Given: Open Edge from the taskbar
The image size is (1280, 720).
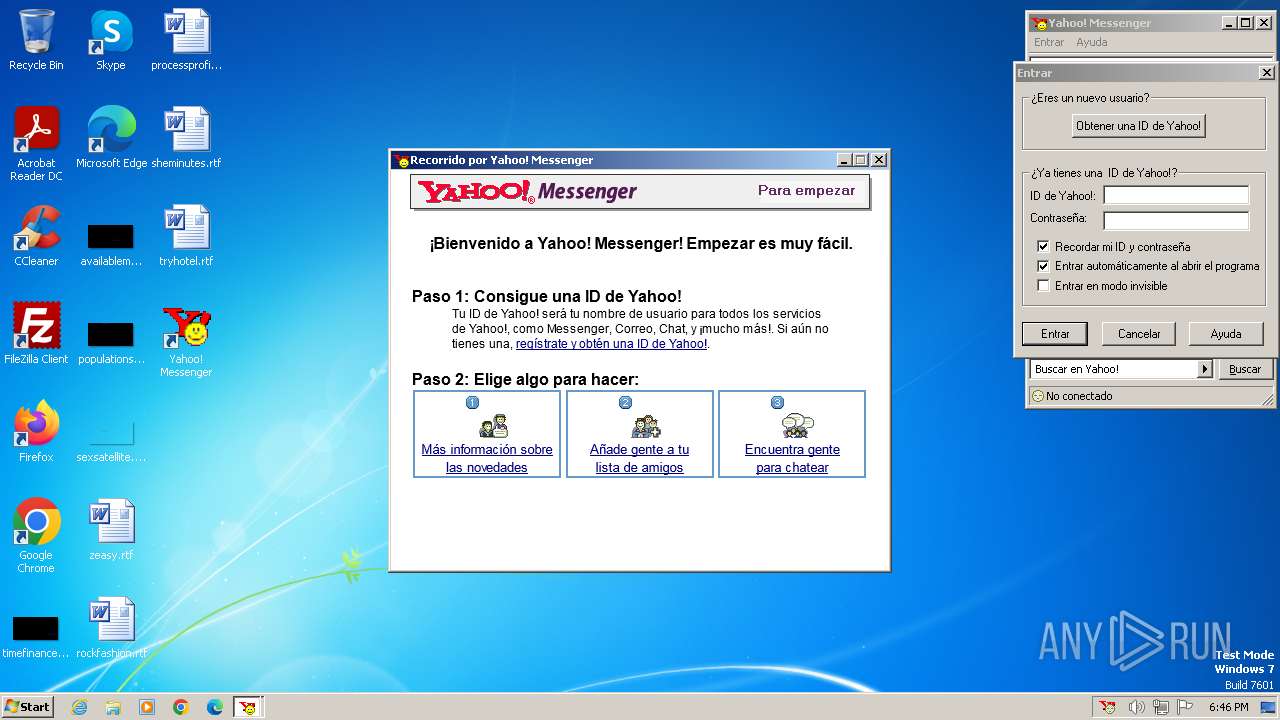Looking at the screenshot, I should 215,707.
